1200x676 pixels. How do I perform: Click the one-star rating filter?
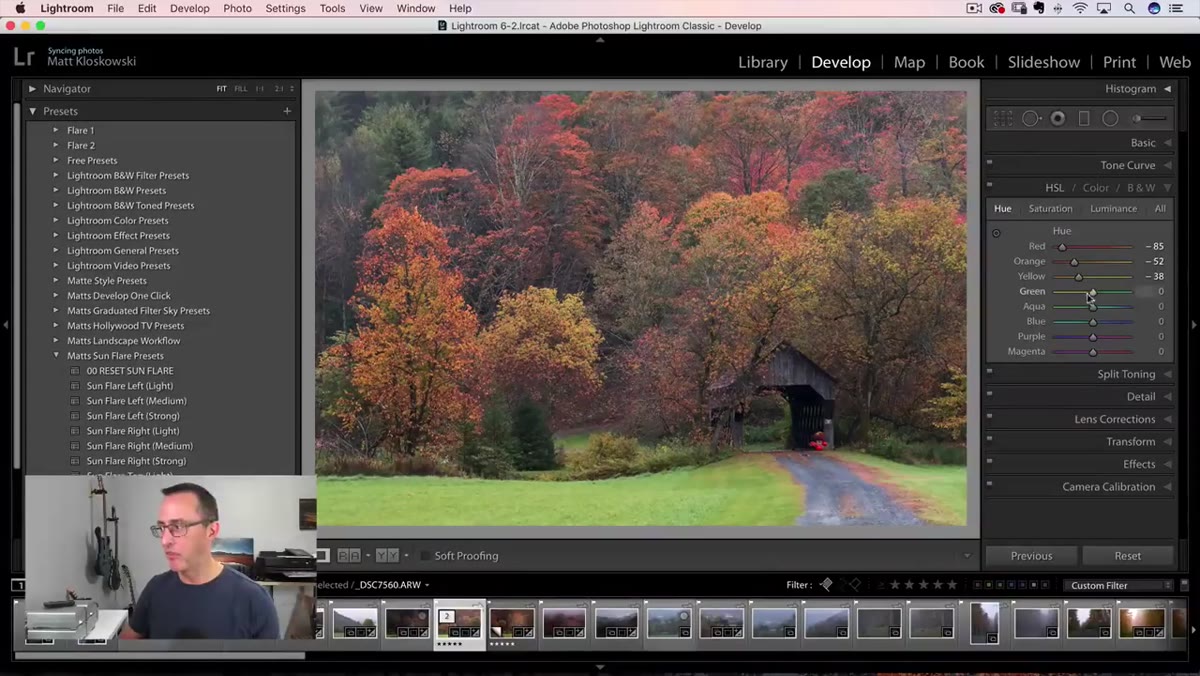[x=895, y=585]
